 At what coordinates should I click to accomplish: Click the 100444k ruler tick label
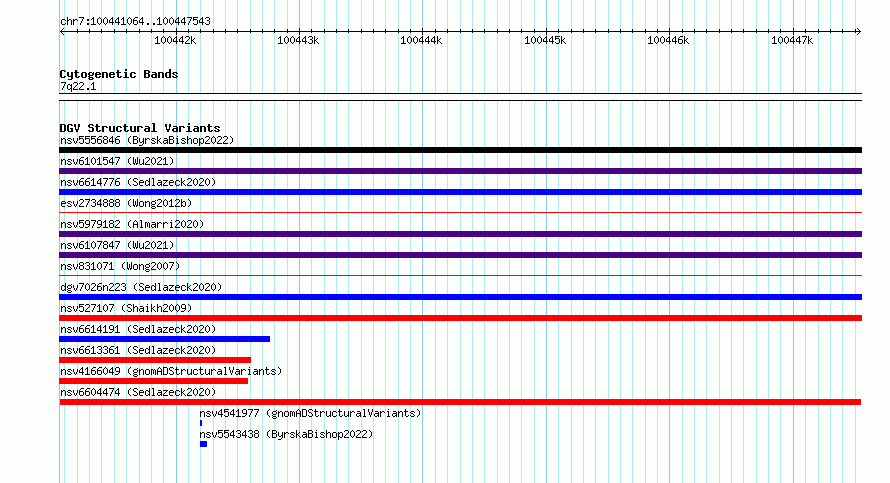pos(421,40)
